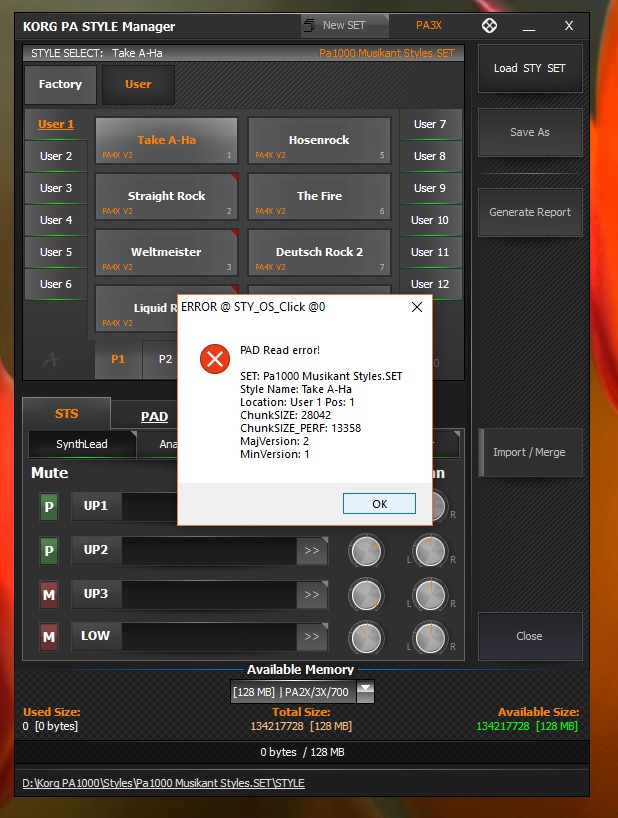618x818 pixels.
Task: Select the User 10 bank
Action: point(430,220)
